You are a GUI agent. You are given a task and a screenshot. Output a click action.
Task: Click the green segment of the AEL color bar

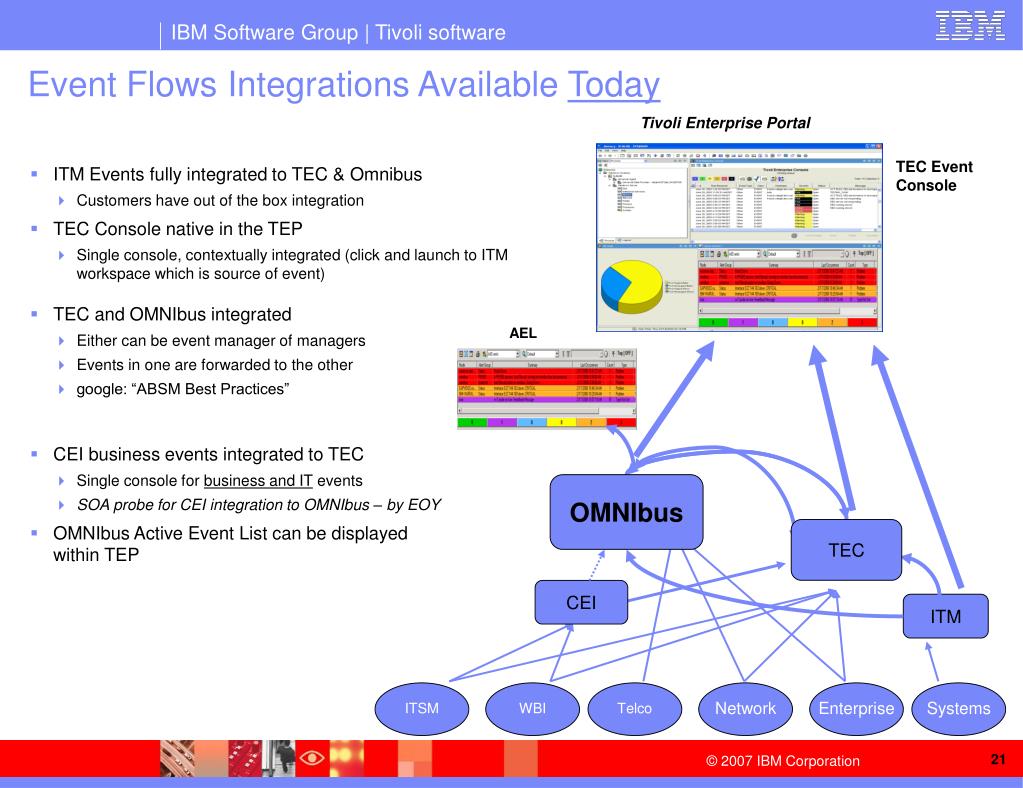coord(472,423)
